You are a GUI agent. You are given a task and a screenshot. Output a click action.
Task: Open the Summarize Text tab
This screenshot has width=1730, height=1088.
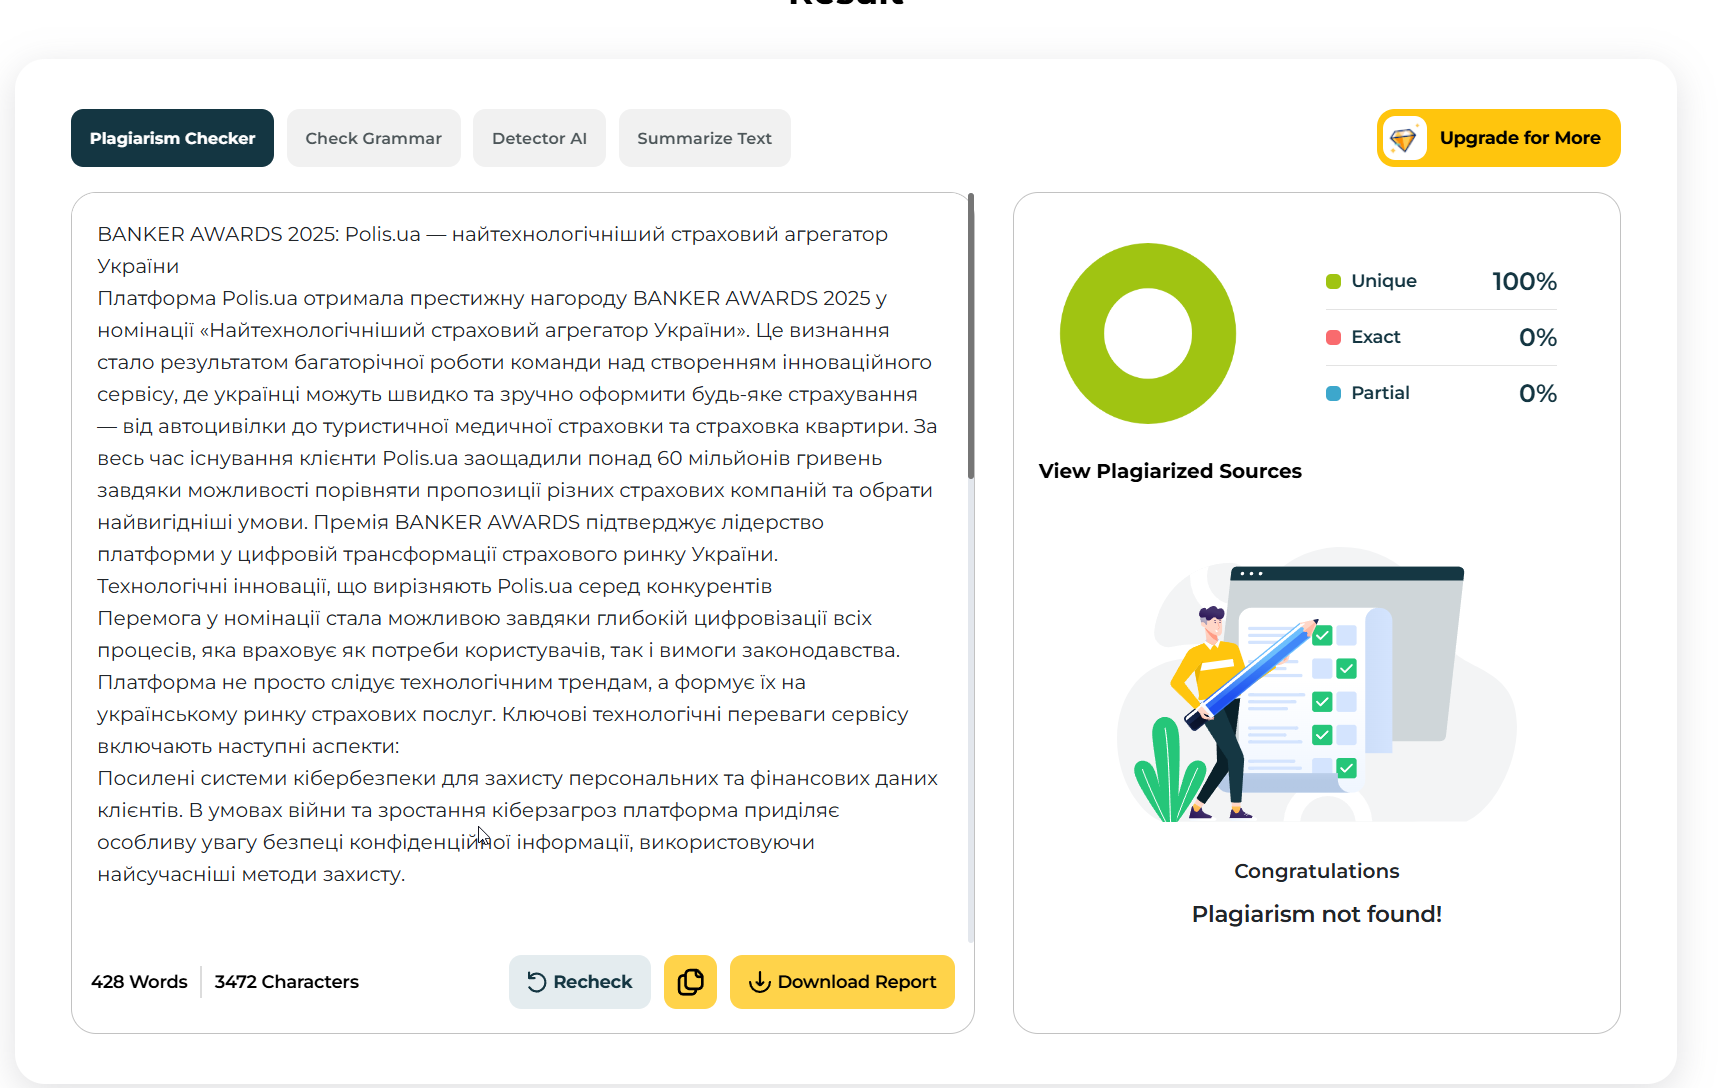pyautogui.click(x=704, y=138)
